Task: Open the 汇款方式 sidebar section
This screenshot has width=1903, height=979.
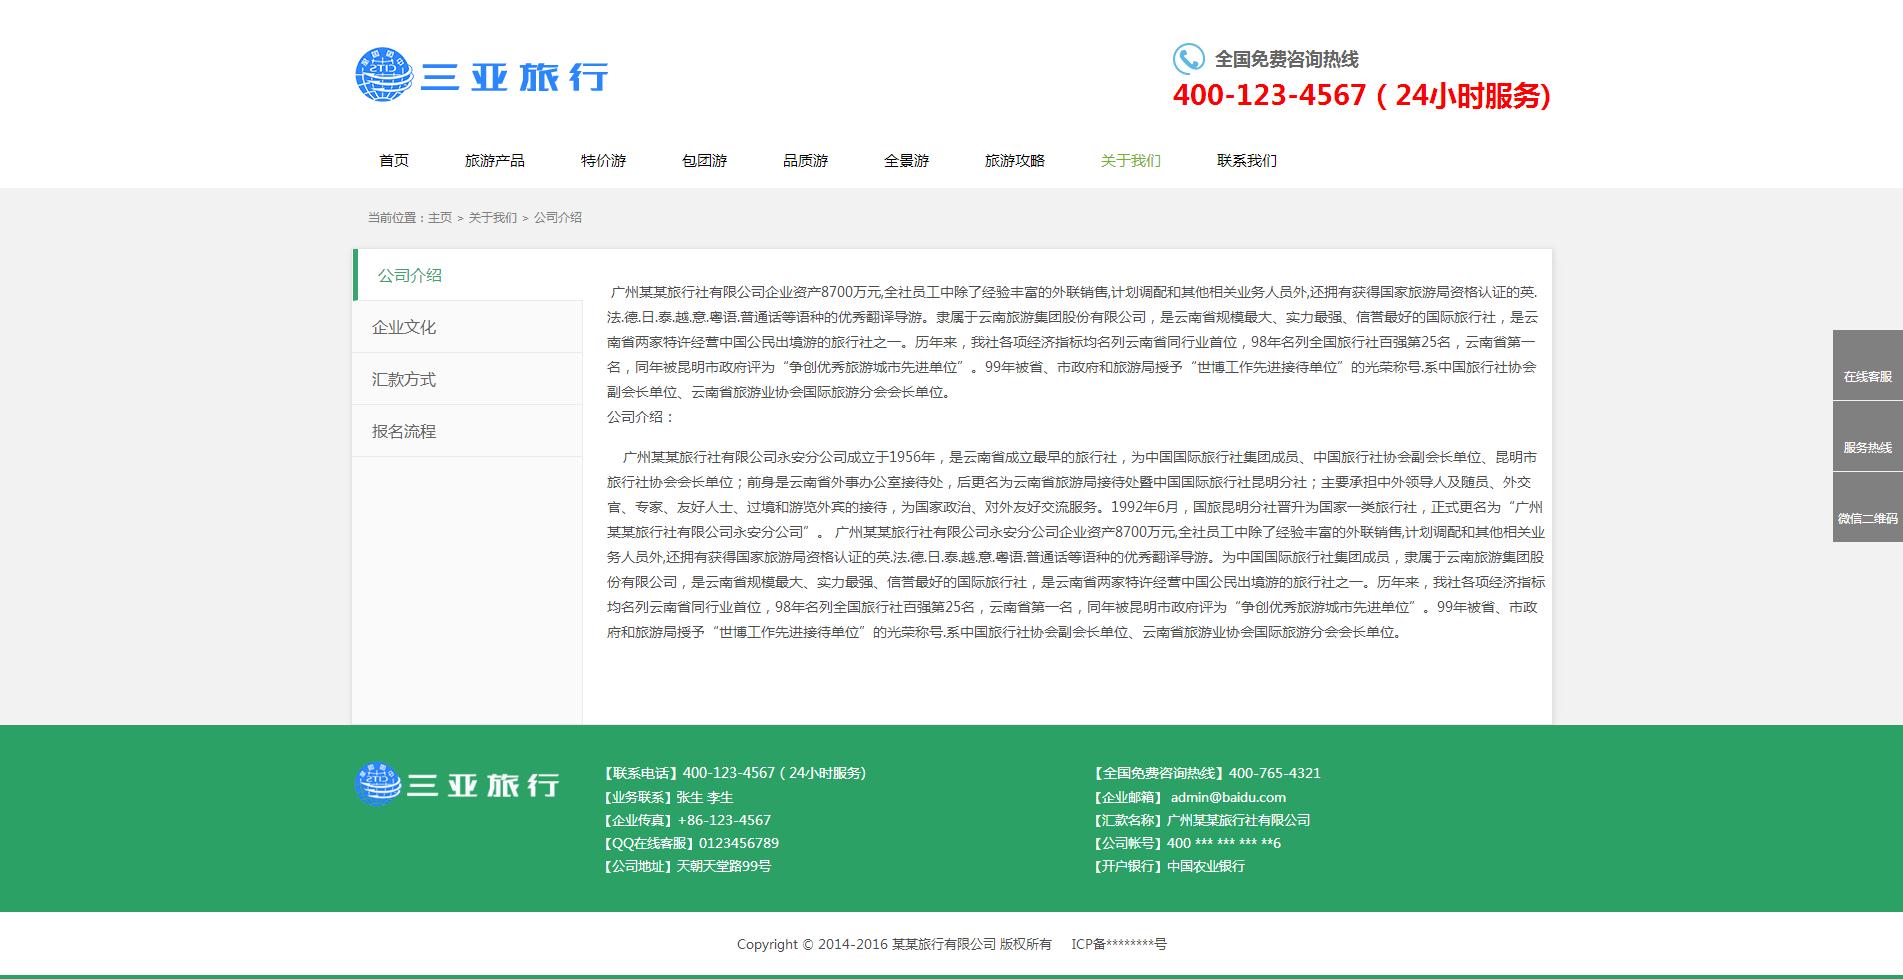Action: pyautogui.click(x=404, y=379)
